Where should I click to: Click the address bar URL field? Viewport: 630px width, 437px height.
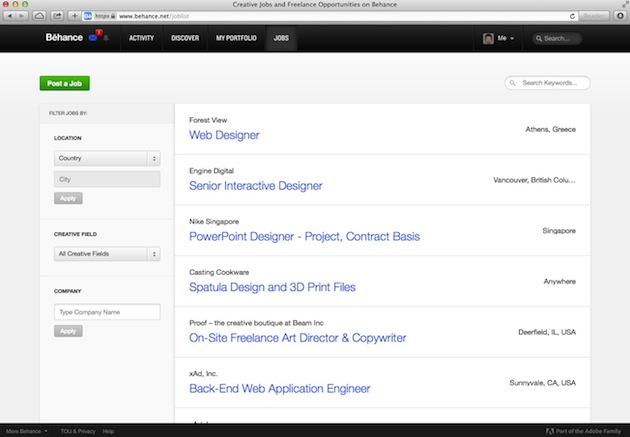coord(329,16)
